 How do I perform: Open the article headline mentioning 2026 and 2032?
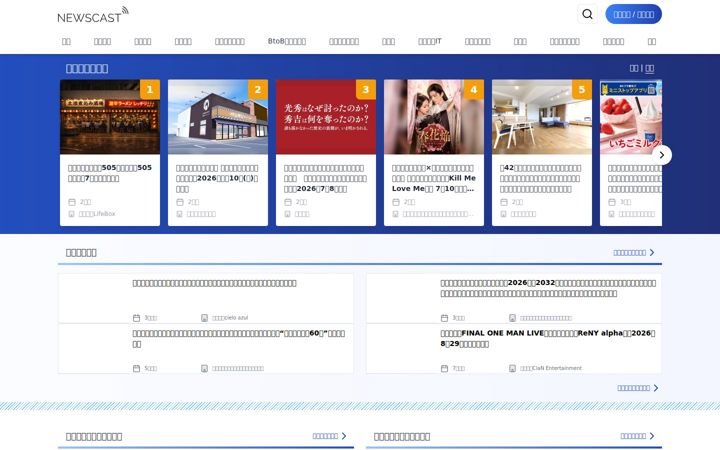[x=548, y=288]
